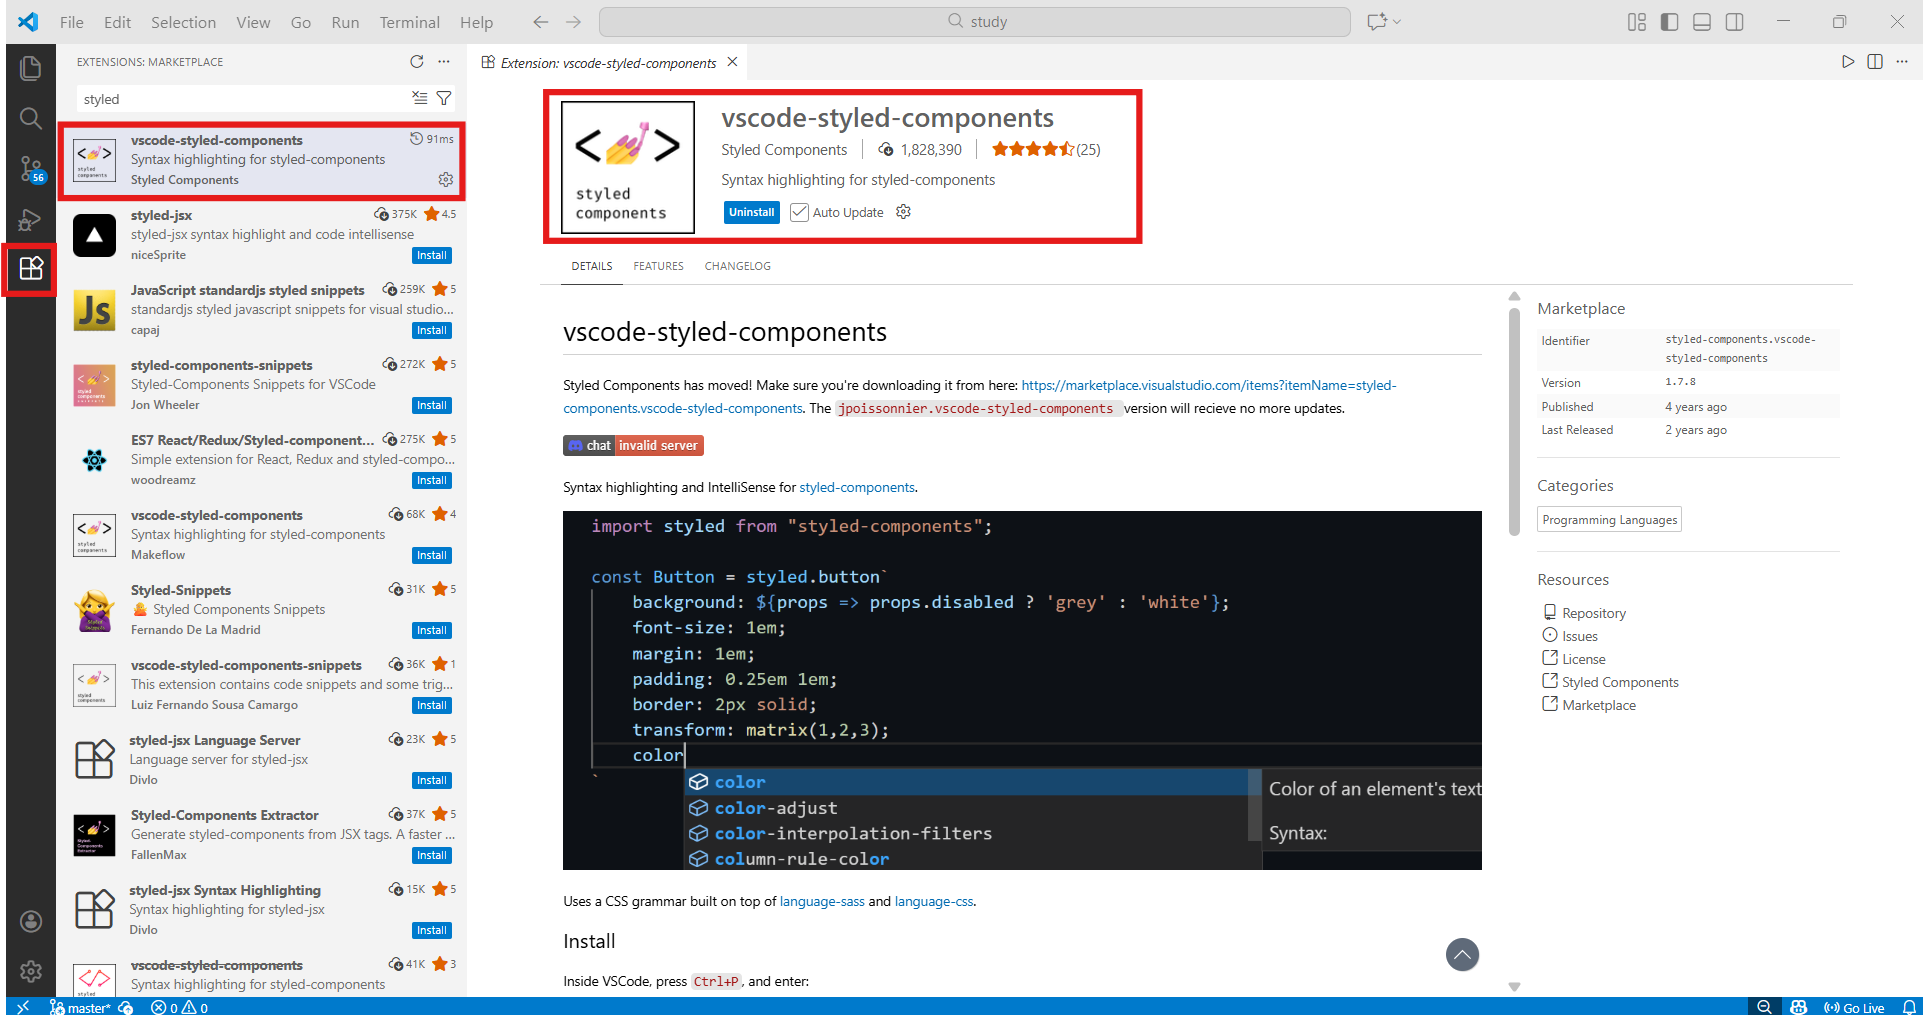Viewport: 1923px width, 1015px height.
Task: Toggle the Auto Update checkbox
Action: [x=799, y=212]
